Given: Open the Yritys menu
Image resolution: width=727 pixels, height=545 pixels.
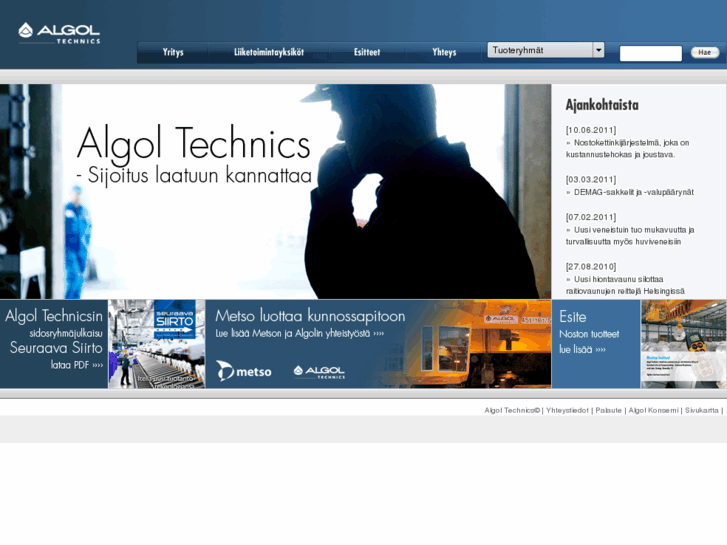Looking at the screenshot, I should pos(173,52).
